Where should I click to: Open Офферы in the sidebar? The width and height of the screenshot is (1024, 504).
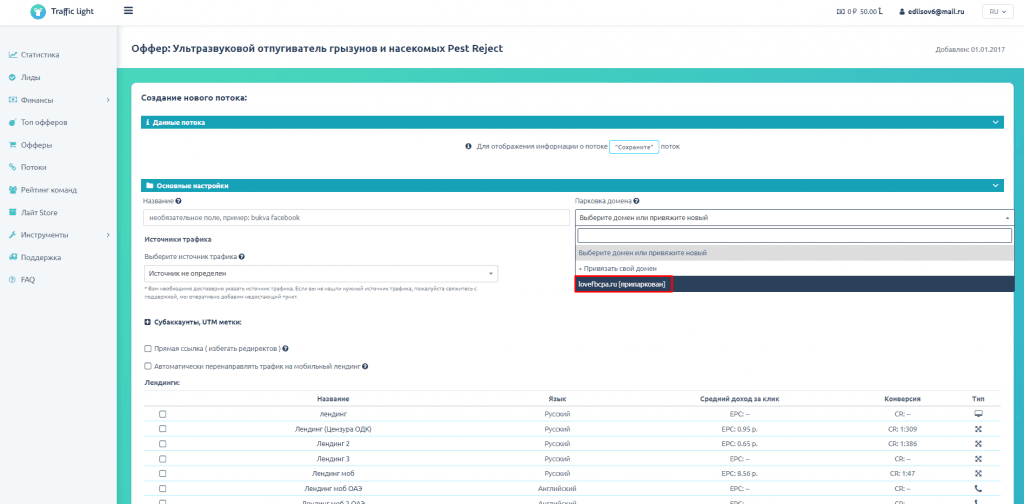pyautogui.click(x=36, y=145)
